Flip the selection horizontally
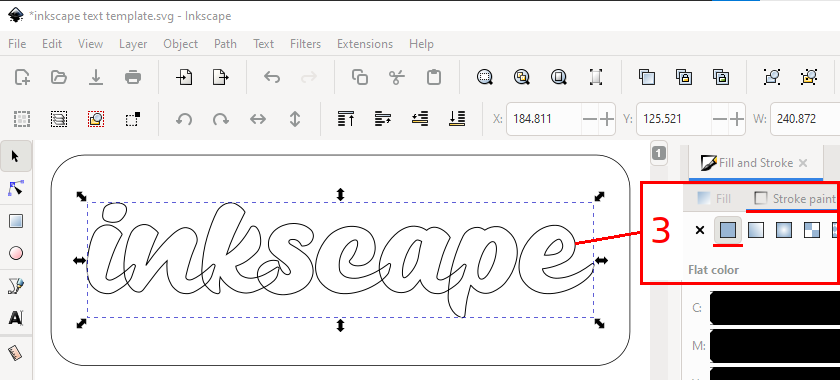 tap(258, 118)
